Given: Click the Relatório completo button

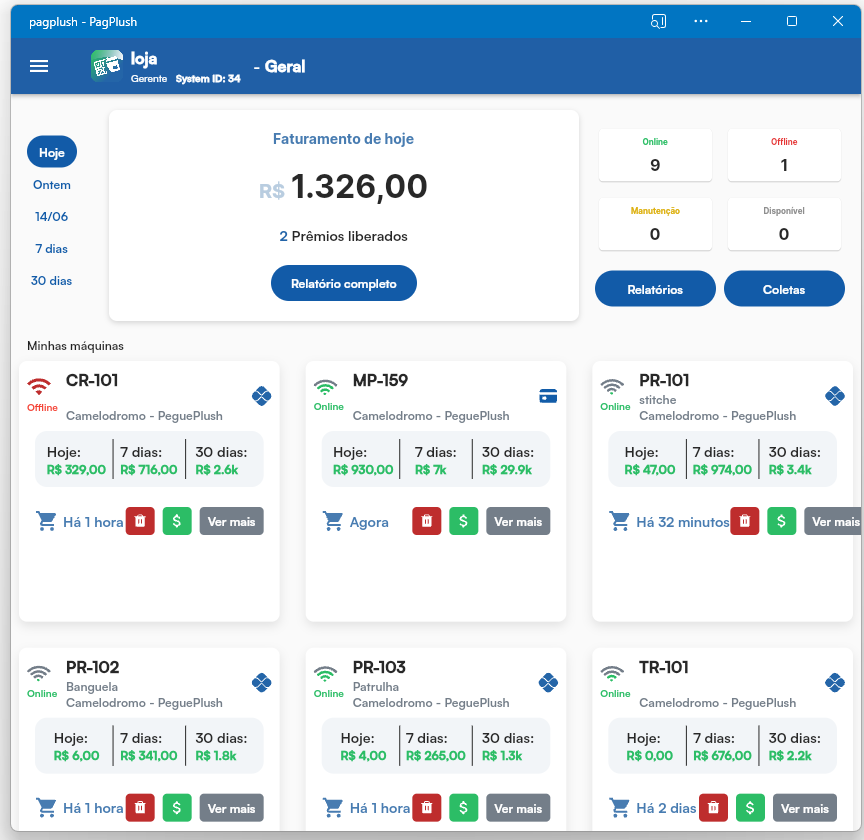Looking at the screenshot, I should click(343, 283).
